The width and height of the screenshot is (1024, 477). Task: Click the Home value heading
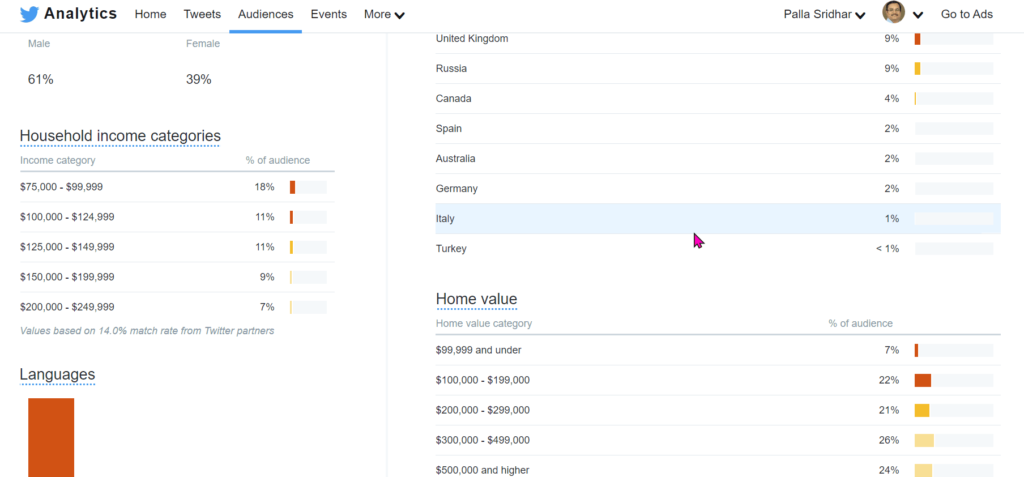click(x=476, y=299)
